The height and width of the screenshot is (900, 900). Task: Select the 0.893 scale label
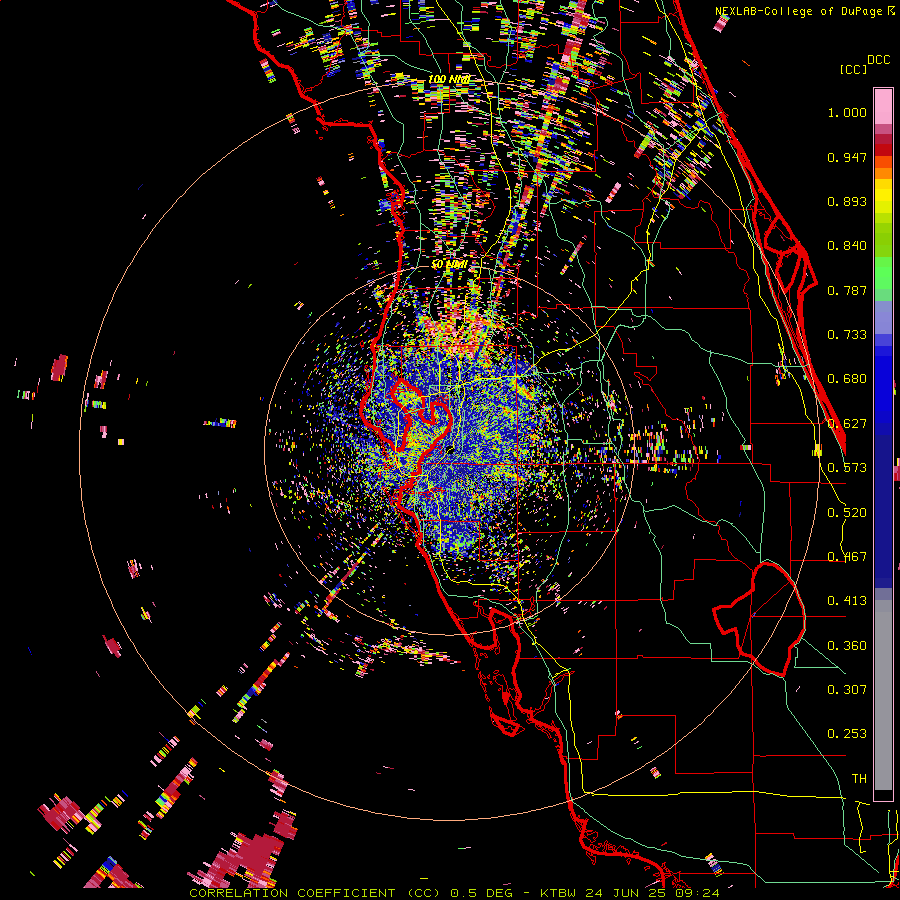click(x=847, y=201)
